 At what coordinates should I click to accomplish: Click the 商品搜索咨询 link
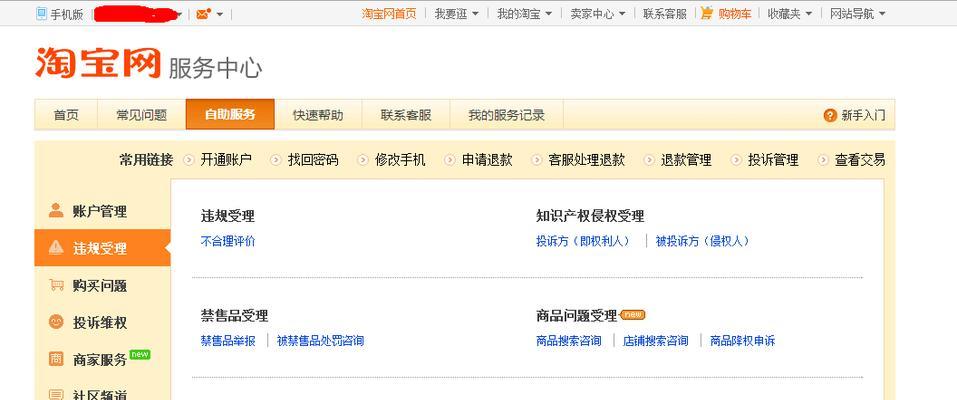569,341
